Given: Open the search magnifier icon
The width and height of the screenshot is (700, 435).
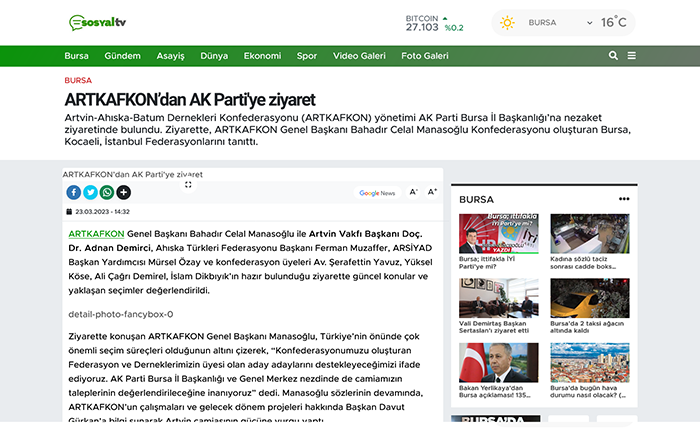Looking at the screenshot, I should pyautogui.click(x=613, y=56).
